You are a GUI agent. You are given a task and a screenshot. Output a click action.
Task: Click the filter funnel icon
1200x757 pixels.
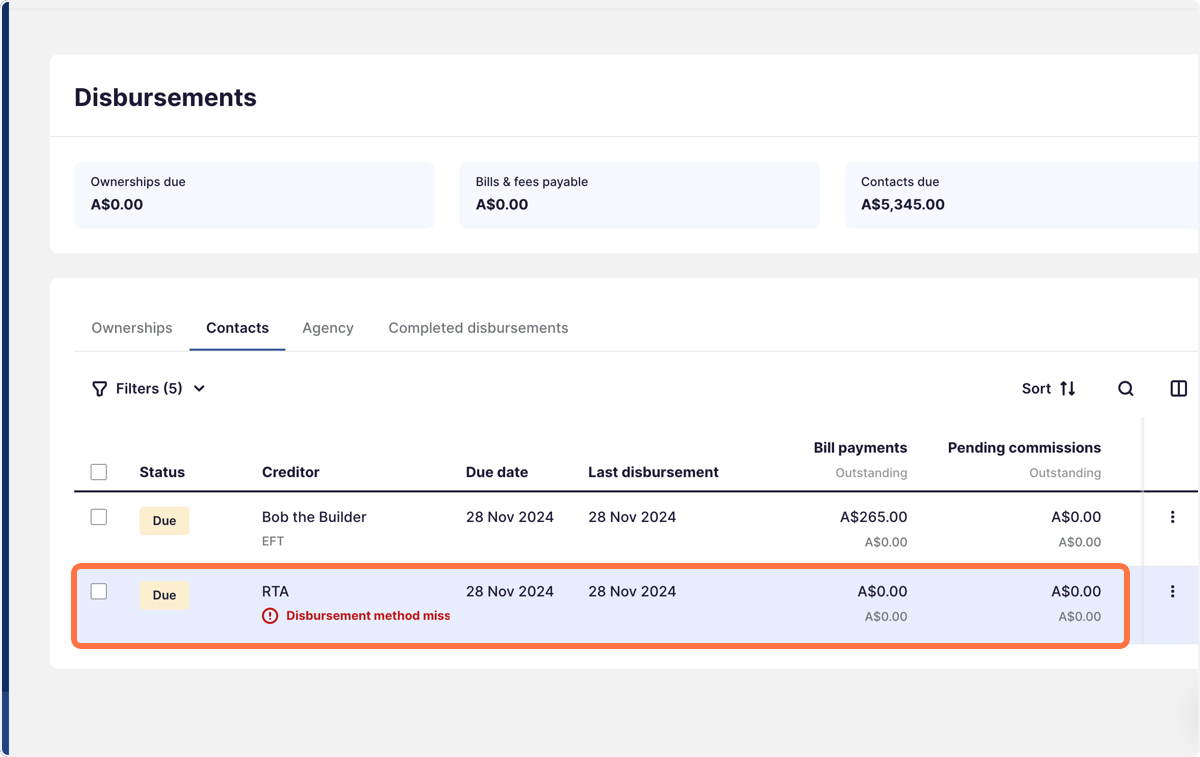[x=99, y=389]
